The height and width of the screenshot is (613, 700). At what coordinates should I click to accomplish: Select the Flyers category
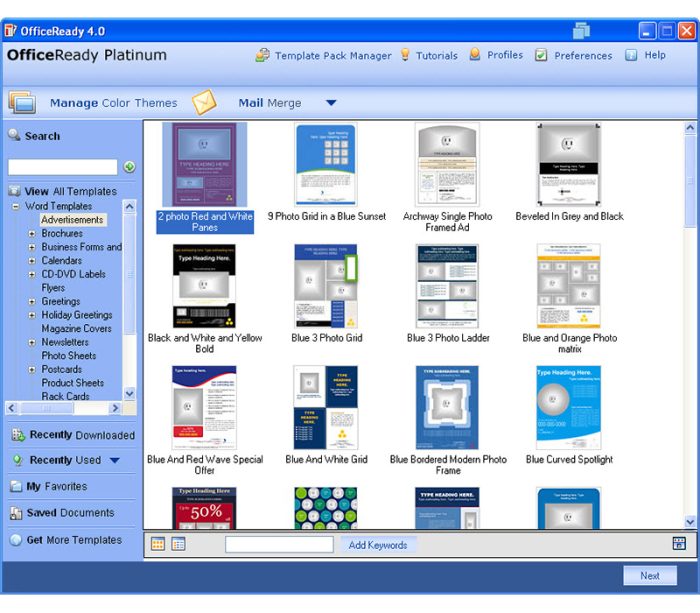(x=53, y=288)
